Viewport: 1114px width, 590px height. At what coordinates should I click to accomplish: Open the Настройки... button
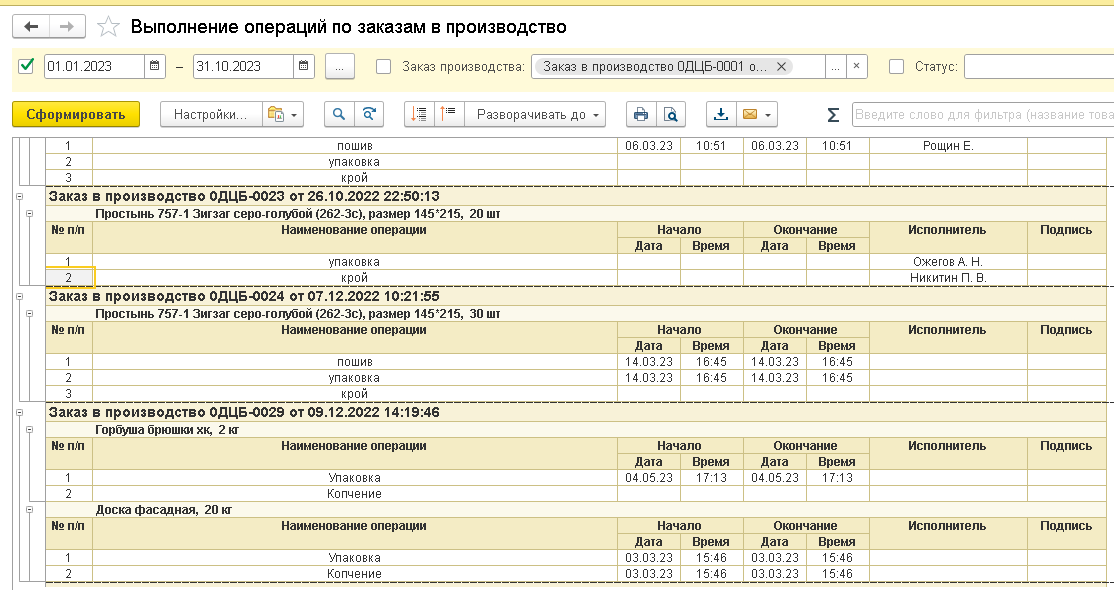pos(210,115)
